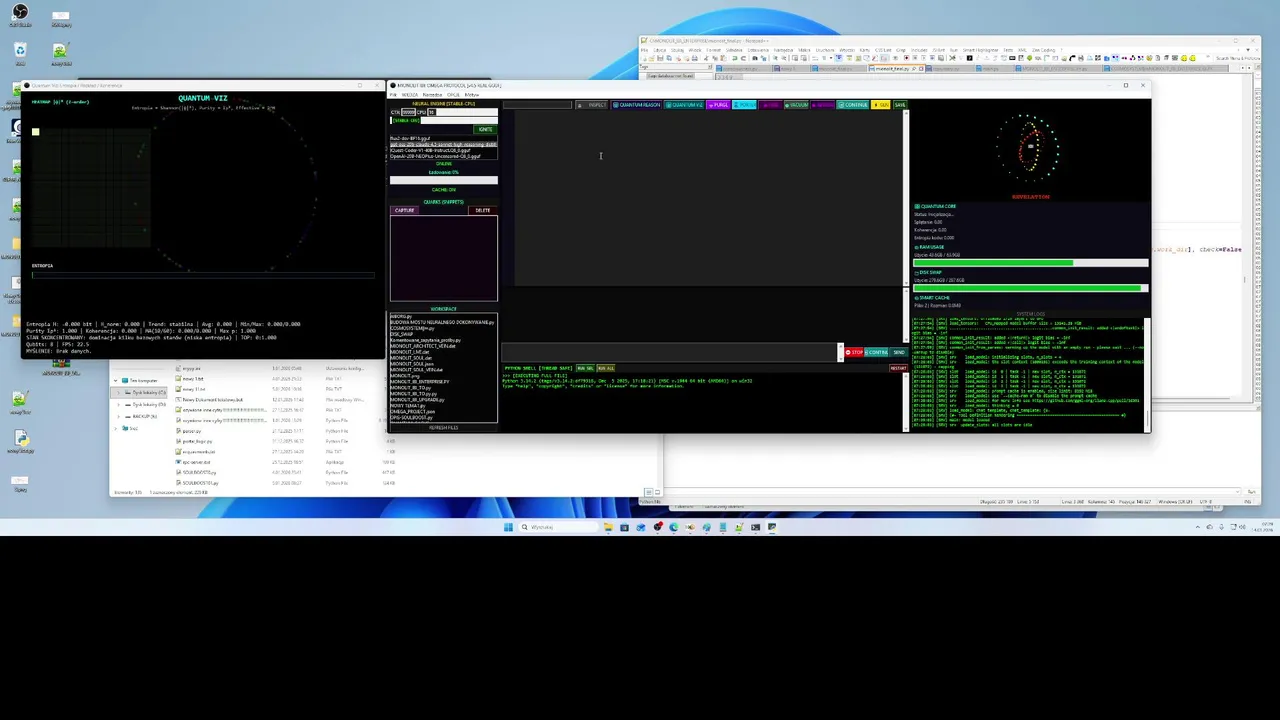Image resolution: width=1280 pixels, height=720 pixels.
Task: Expand the Sieć node in the Explorer tree
Action: (x=115, y=428)
